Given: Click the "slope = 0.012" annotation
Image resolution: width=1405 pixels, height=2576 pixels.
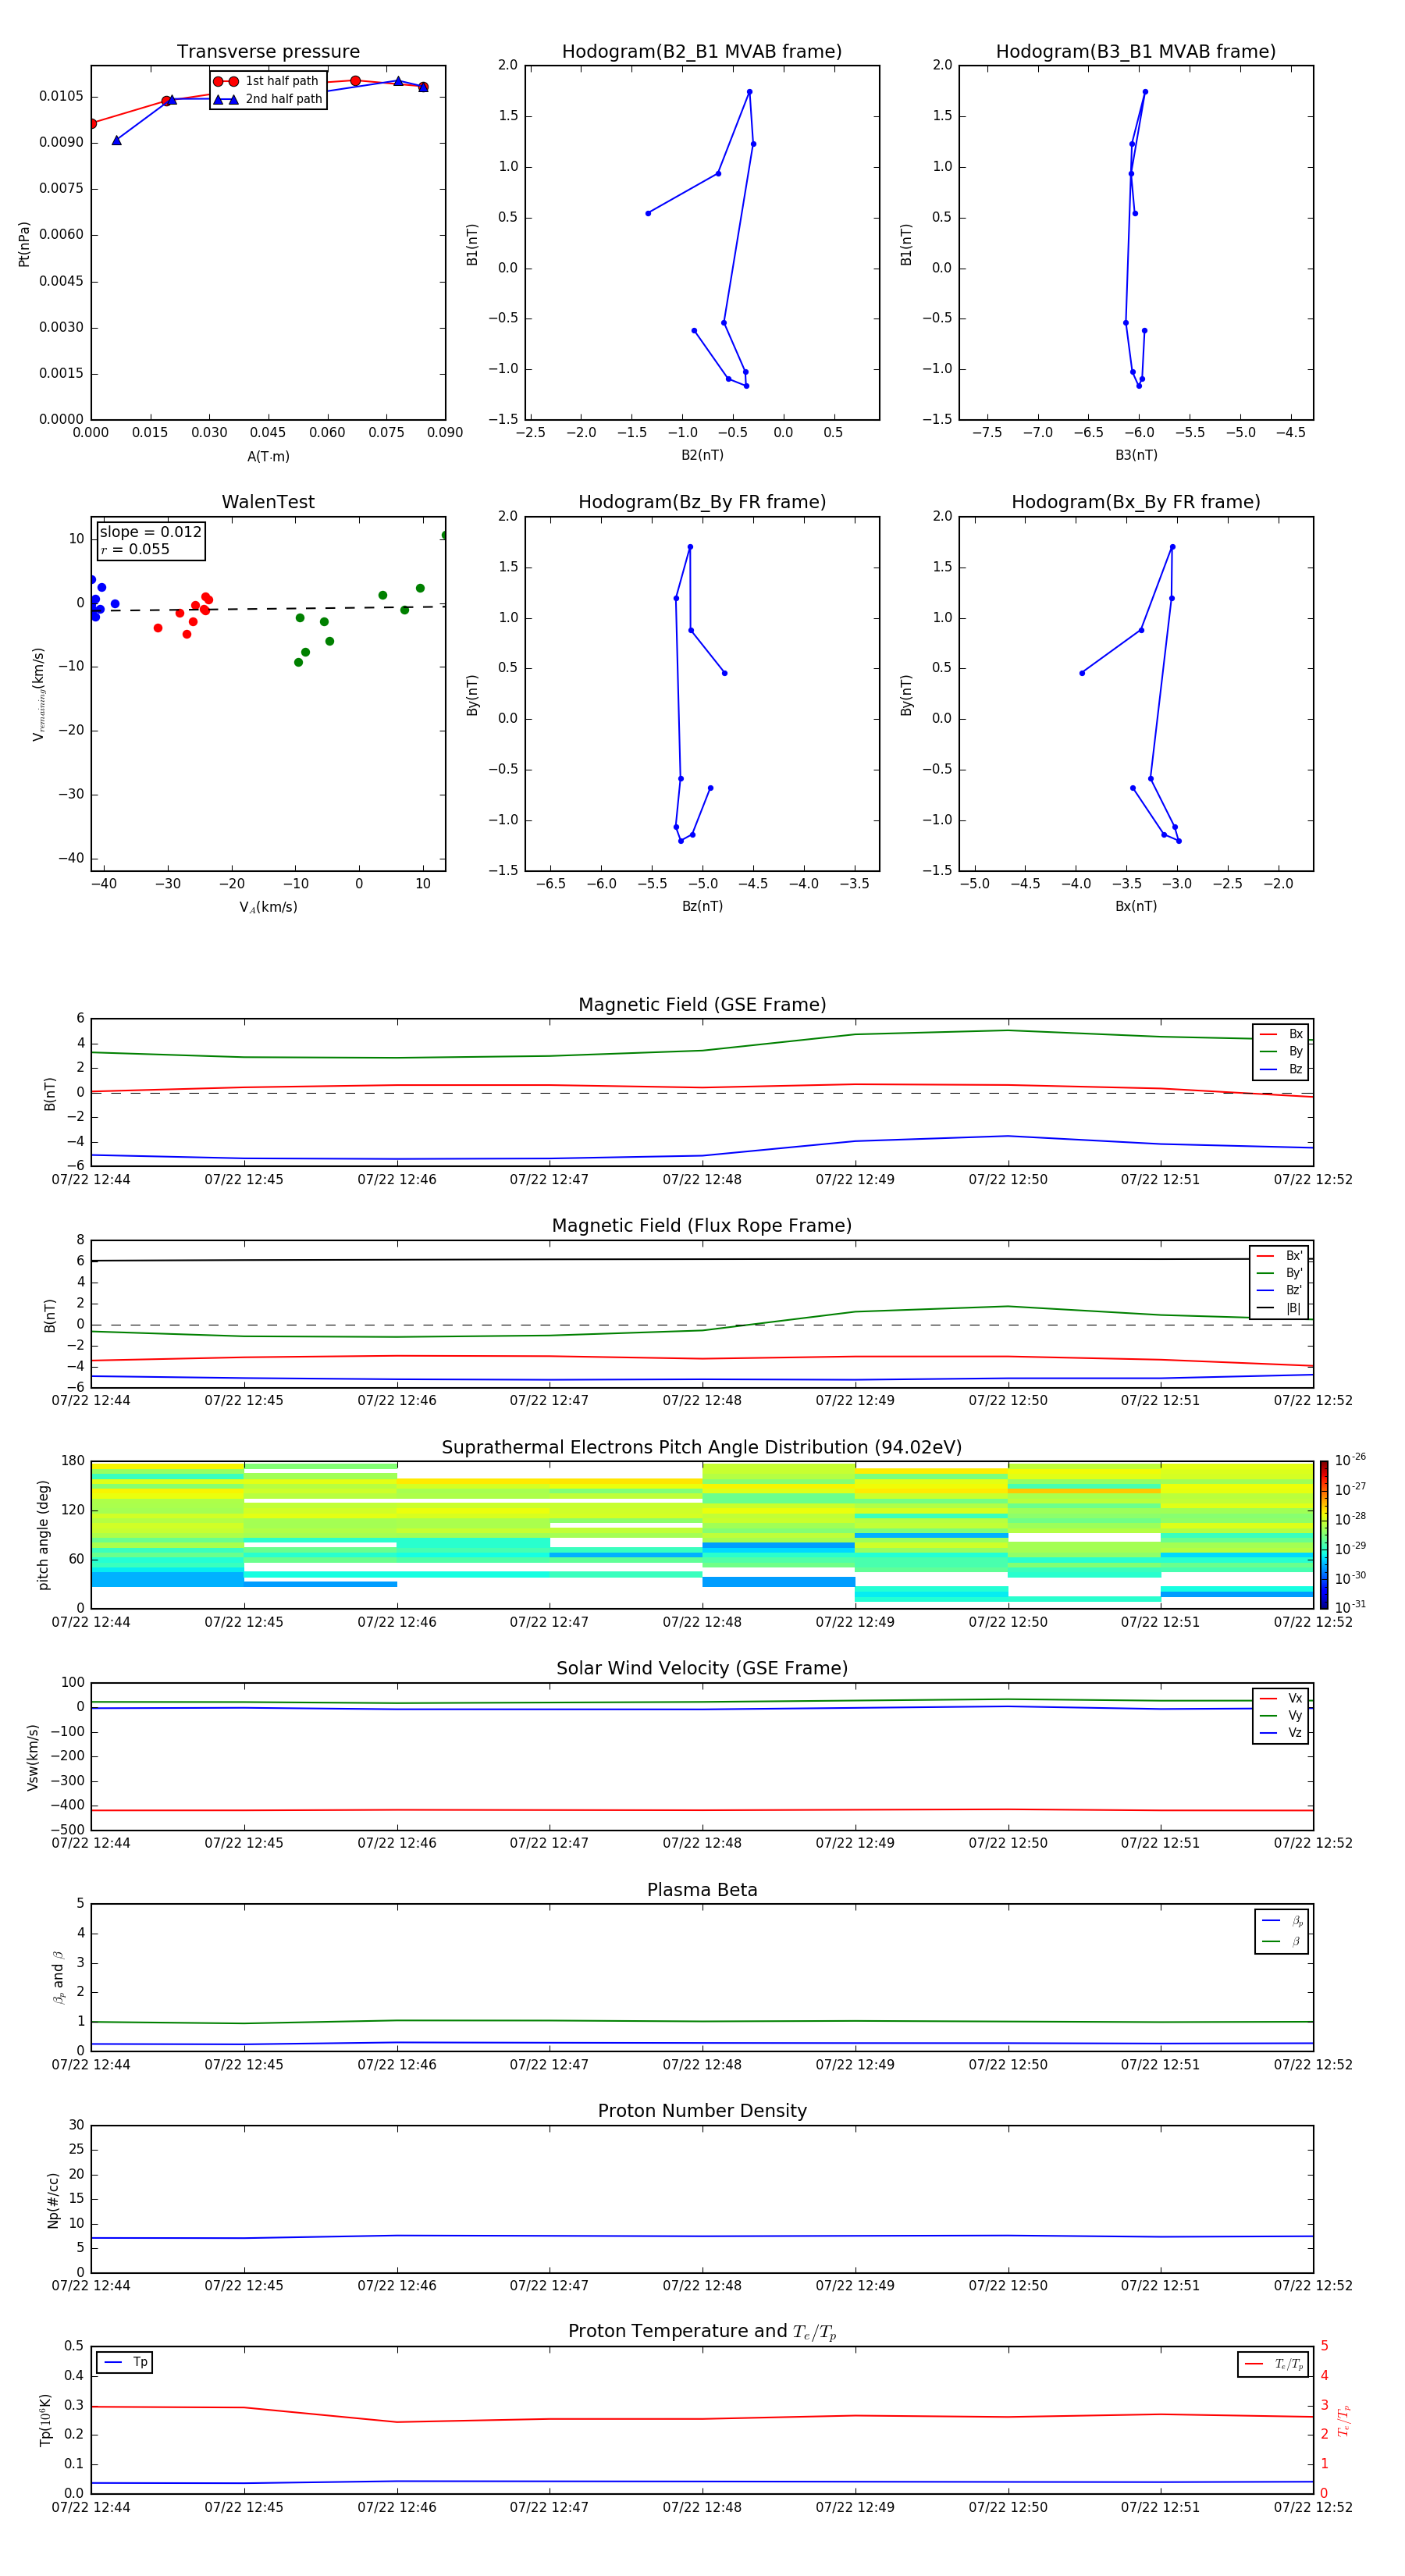Looking at the screenshot, I should pos(150,532).
